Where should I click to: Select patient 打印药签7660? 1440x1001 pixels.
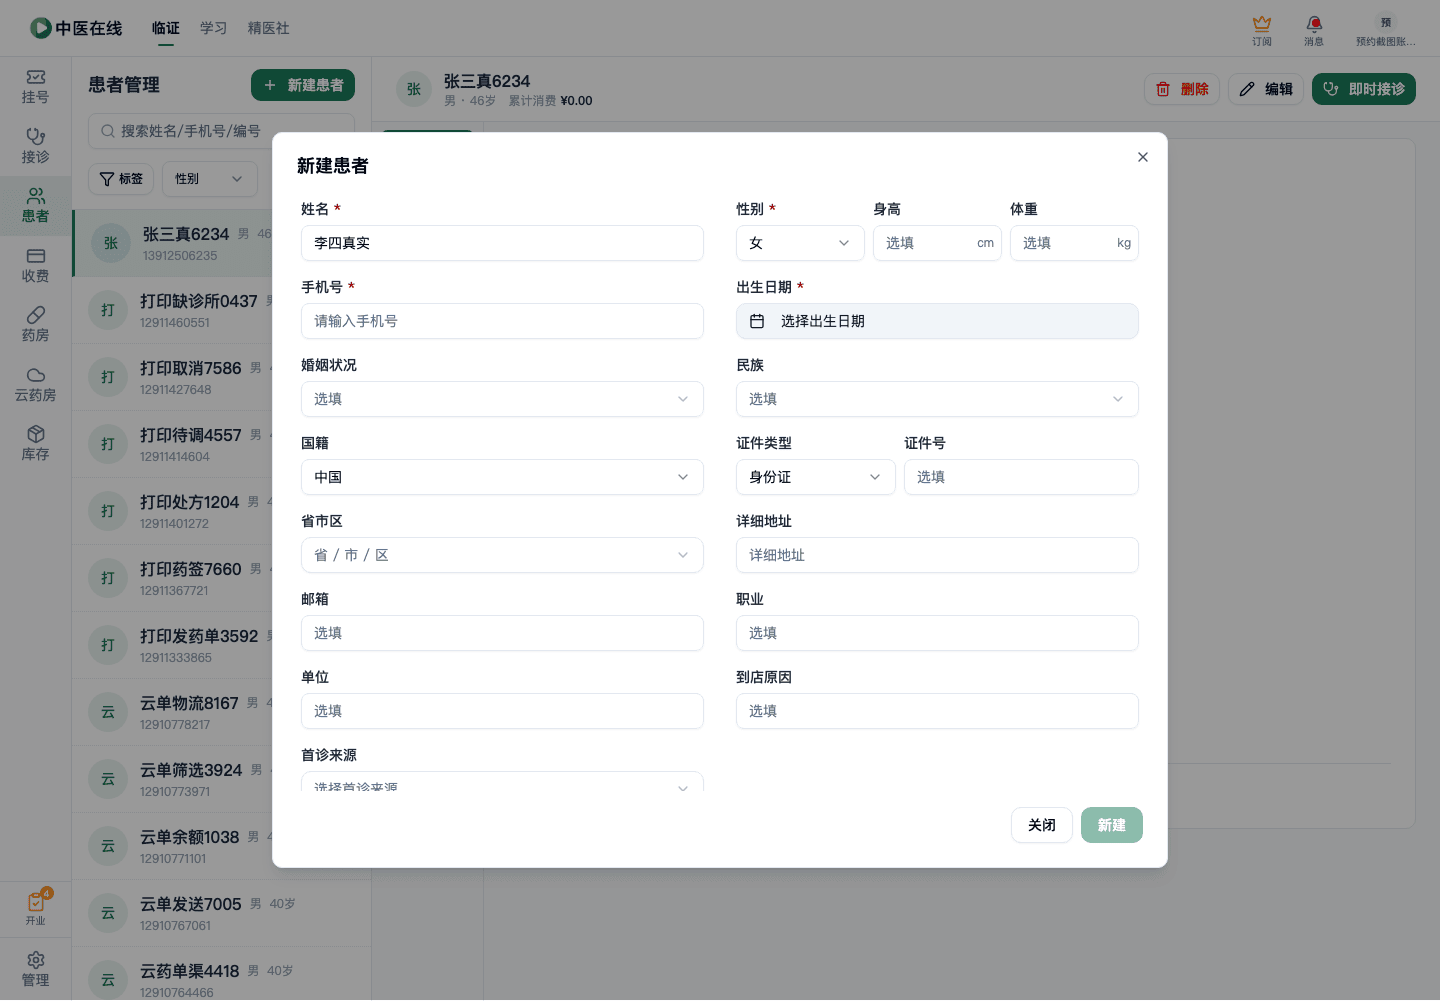coord(172,578)
